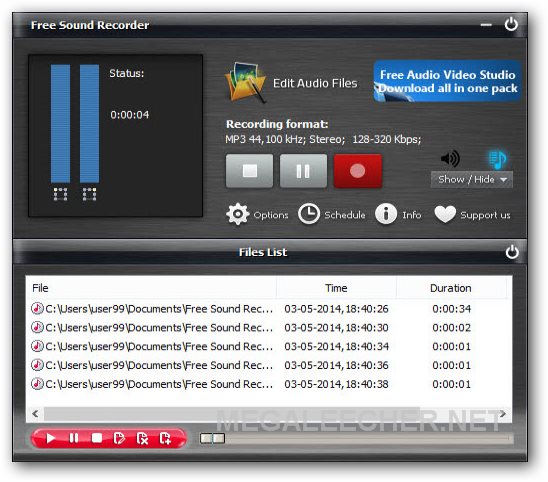Play the selected file with red play button
The height and width of the screenshot is (482, 548).
click(x=51, y=438)
